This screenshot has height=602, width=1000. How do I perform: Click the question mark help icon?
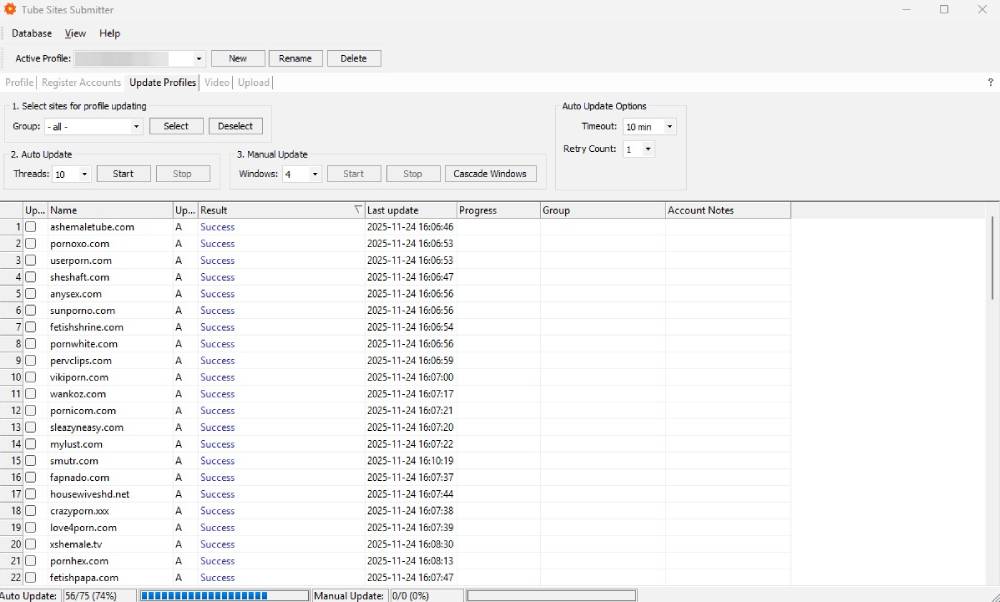[x=990, y=83]
